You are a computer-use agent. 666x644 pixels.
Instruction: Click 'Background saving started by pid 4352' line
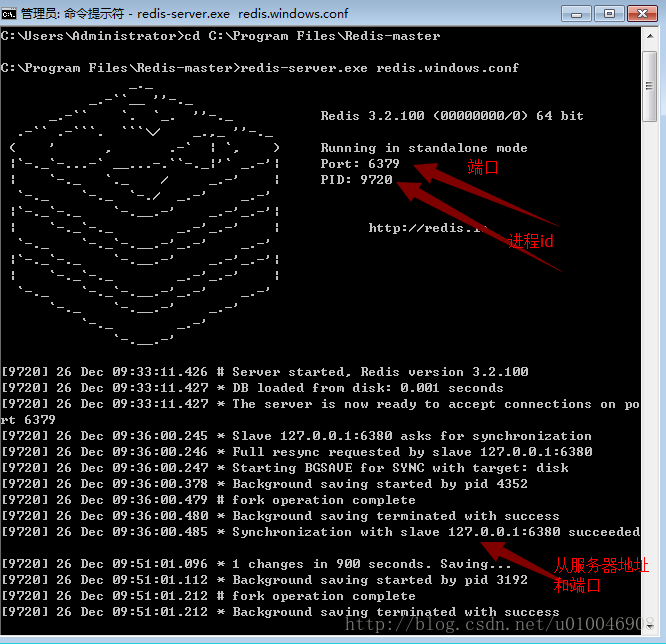pyautogui.click(x=265, y=484)
